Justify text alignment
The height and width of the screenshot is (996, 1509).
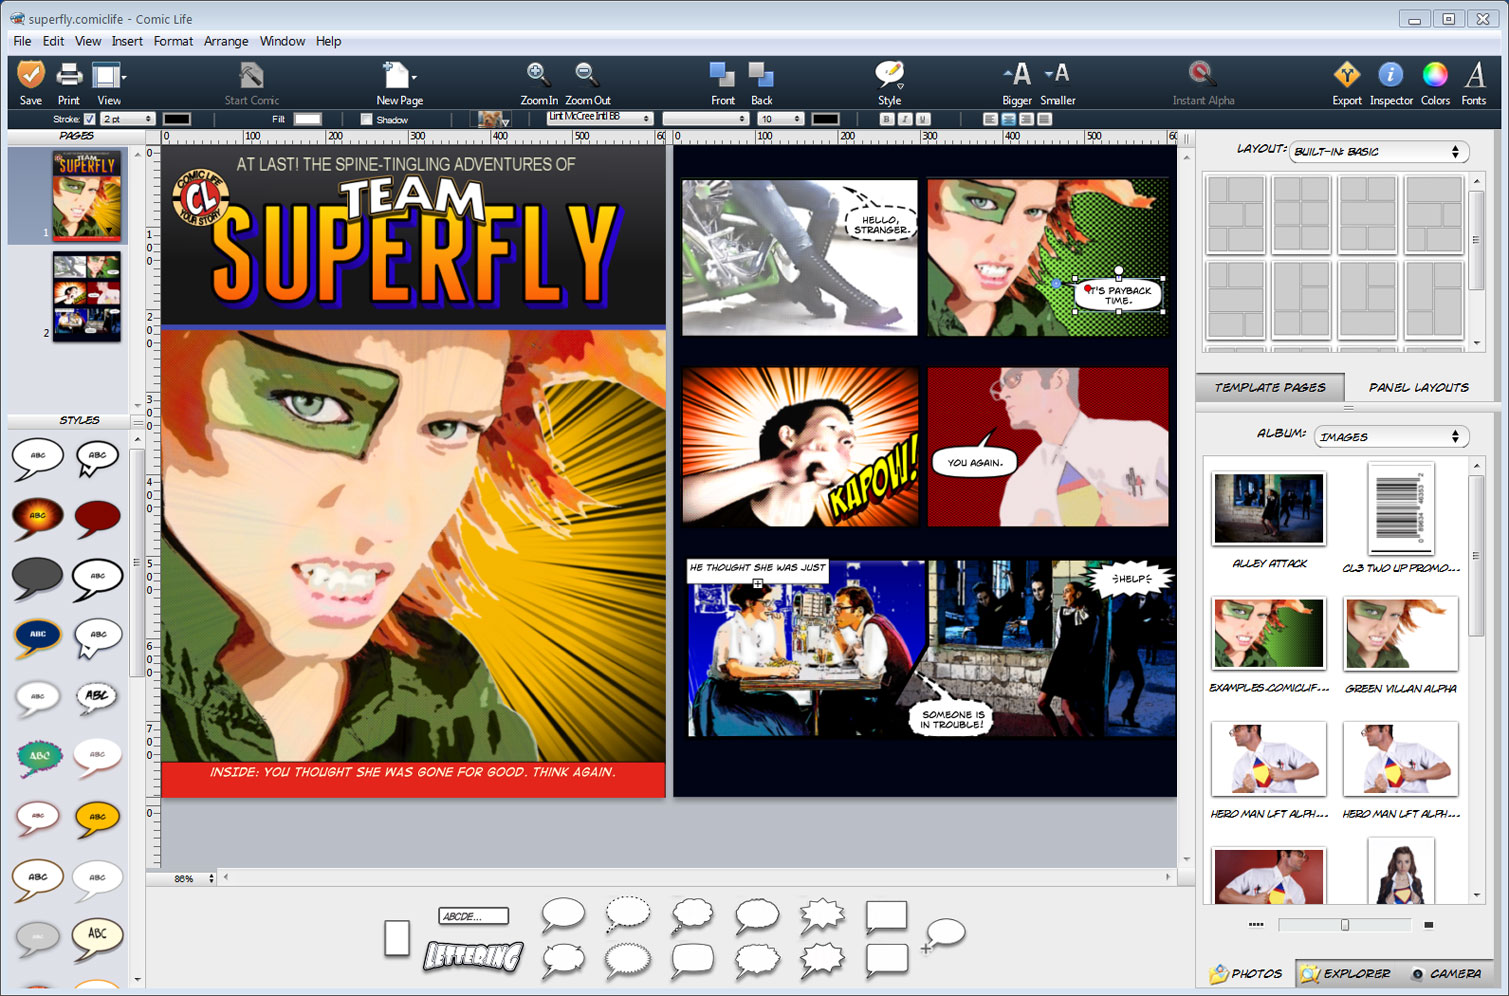pyautogui.click(x=1044, y=119)
